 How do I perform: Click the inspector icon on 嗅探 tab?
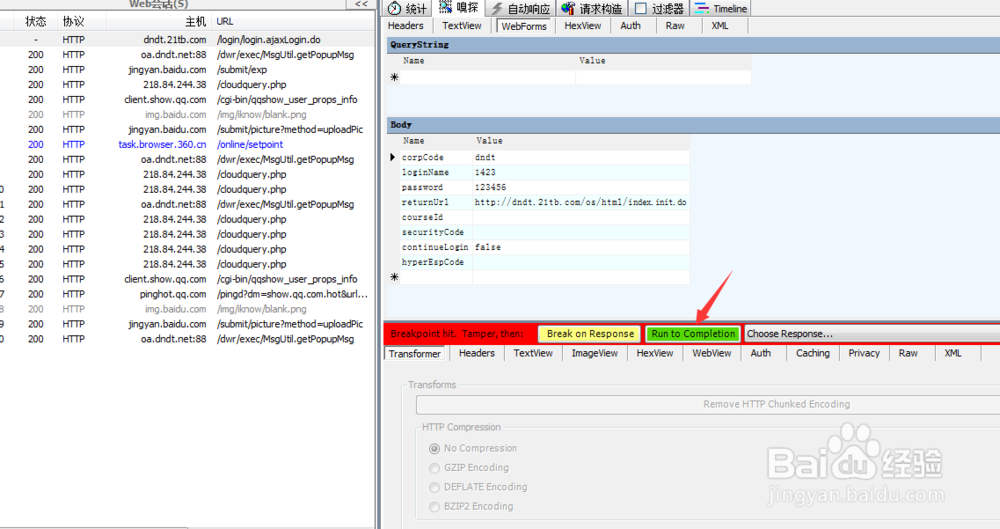[445, 7]
